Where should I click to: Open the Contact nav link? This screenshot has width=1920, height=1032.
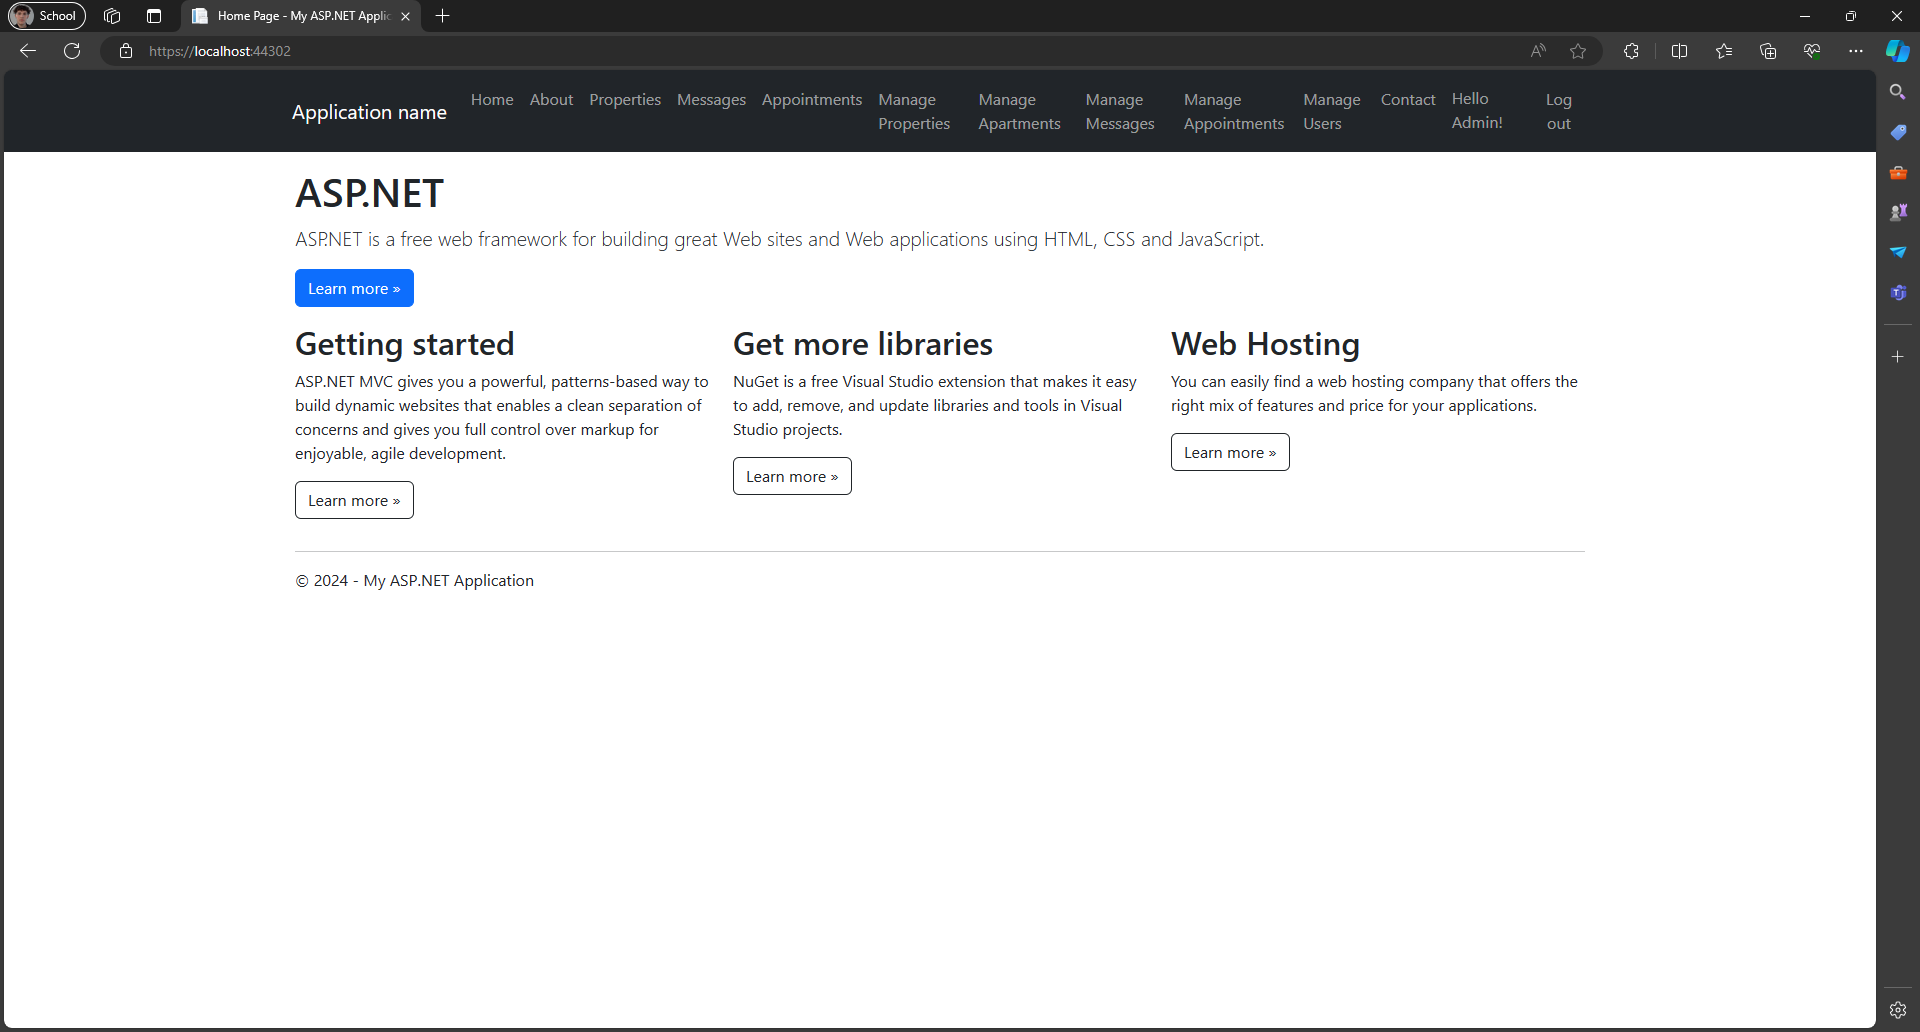tap(1408, 100)
